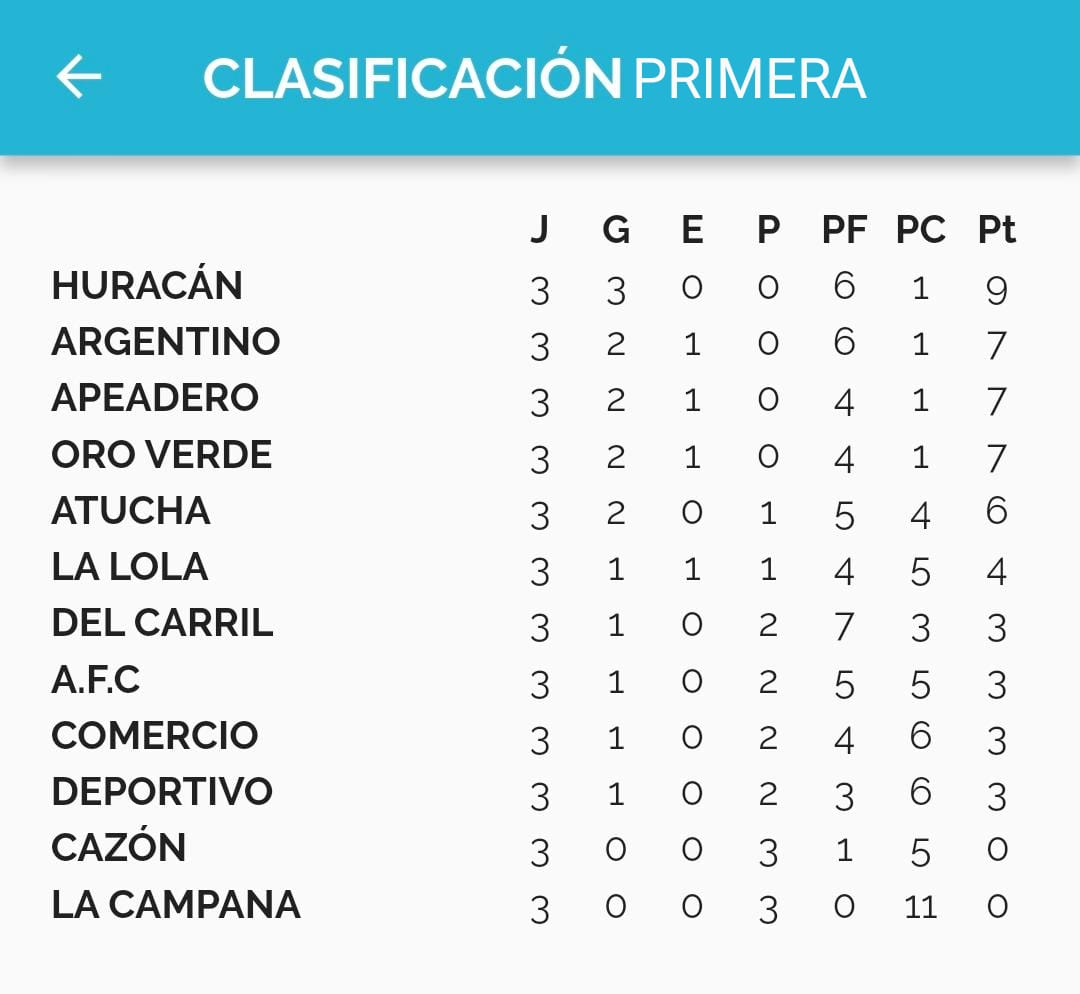Sort standings by the Pt column
This screenshot has height=994, width=1080.
(992, 228)
